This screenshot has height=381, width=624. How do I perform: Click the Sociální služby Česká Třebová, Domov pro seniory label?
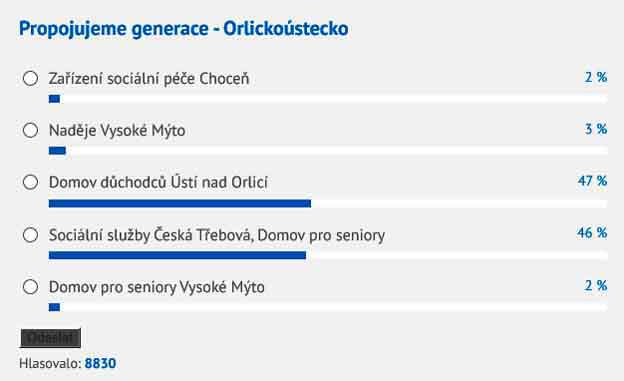(x=217, y=235)
